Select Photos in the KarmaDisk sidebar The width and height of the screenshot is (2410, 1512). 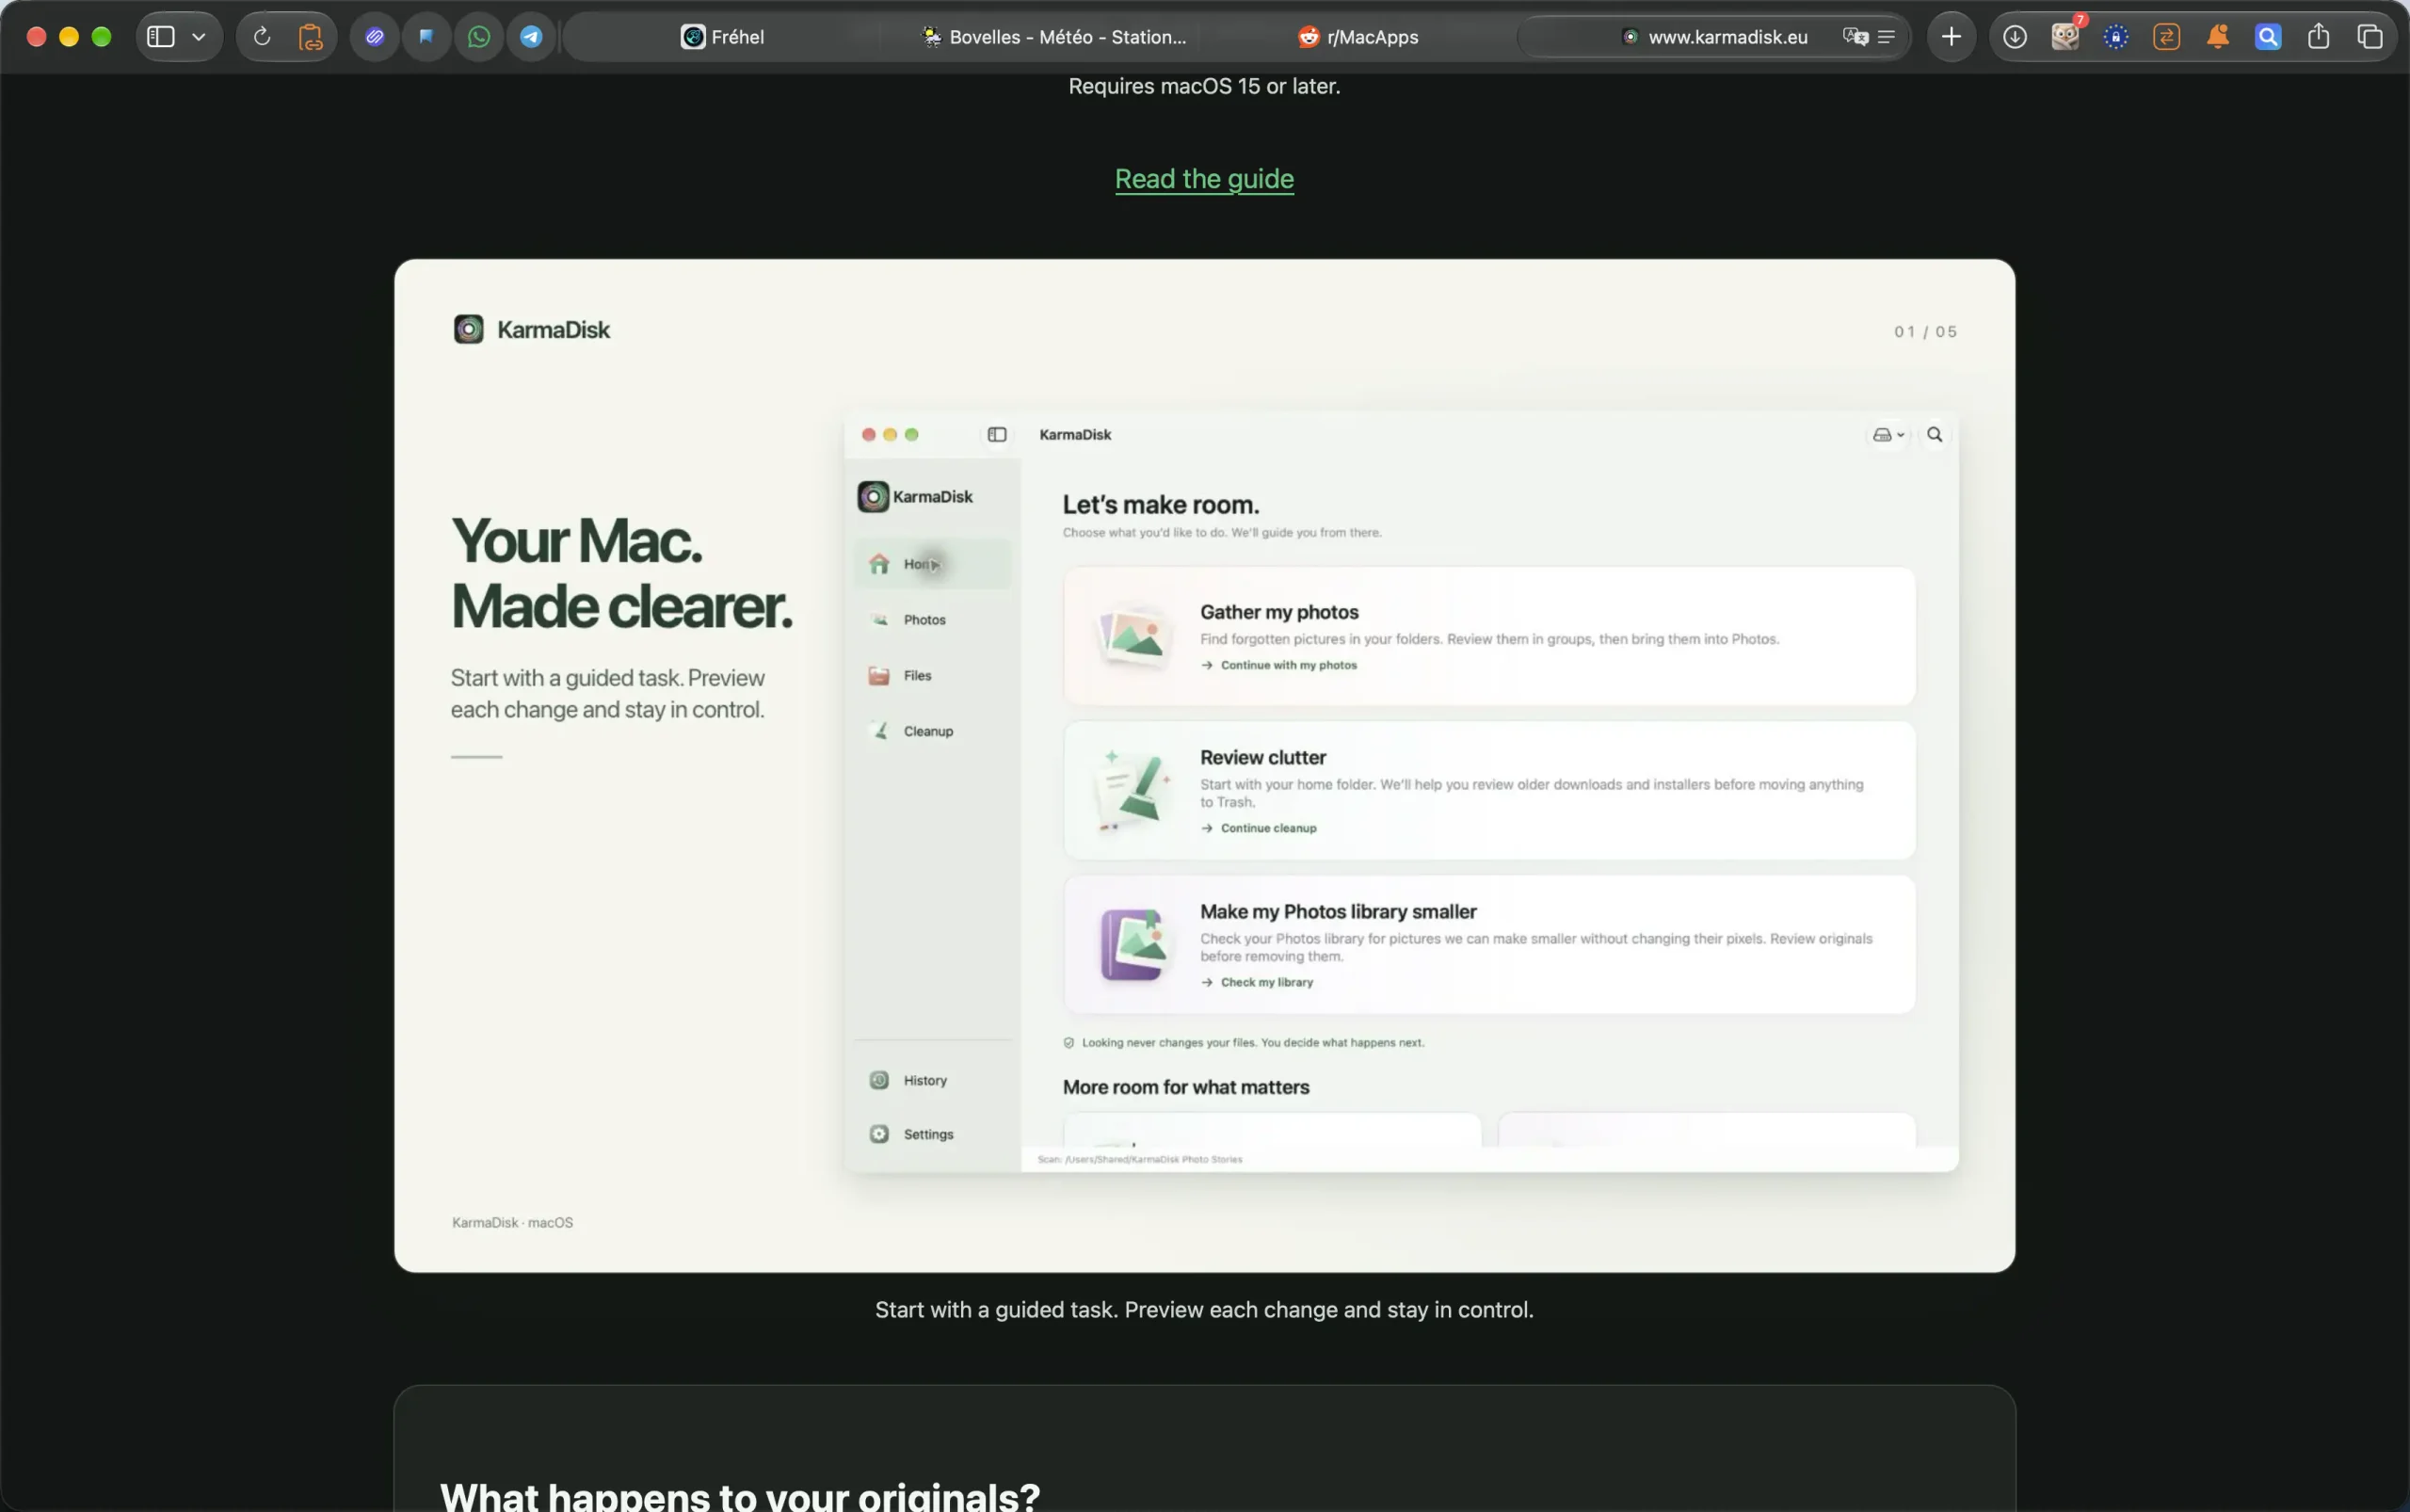pyautogui.click(x=932, y=620)
